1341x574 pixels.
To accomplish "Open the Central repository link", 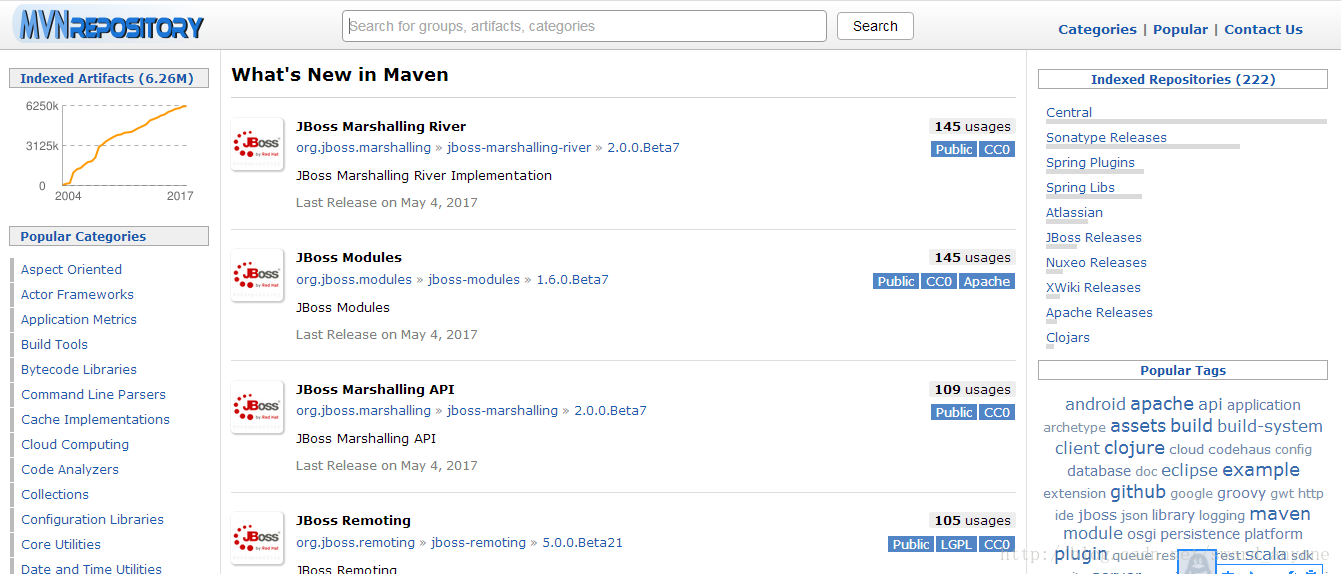I will click(1069, 112).
